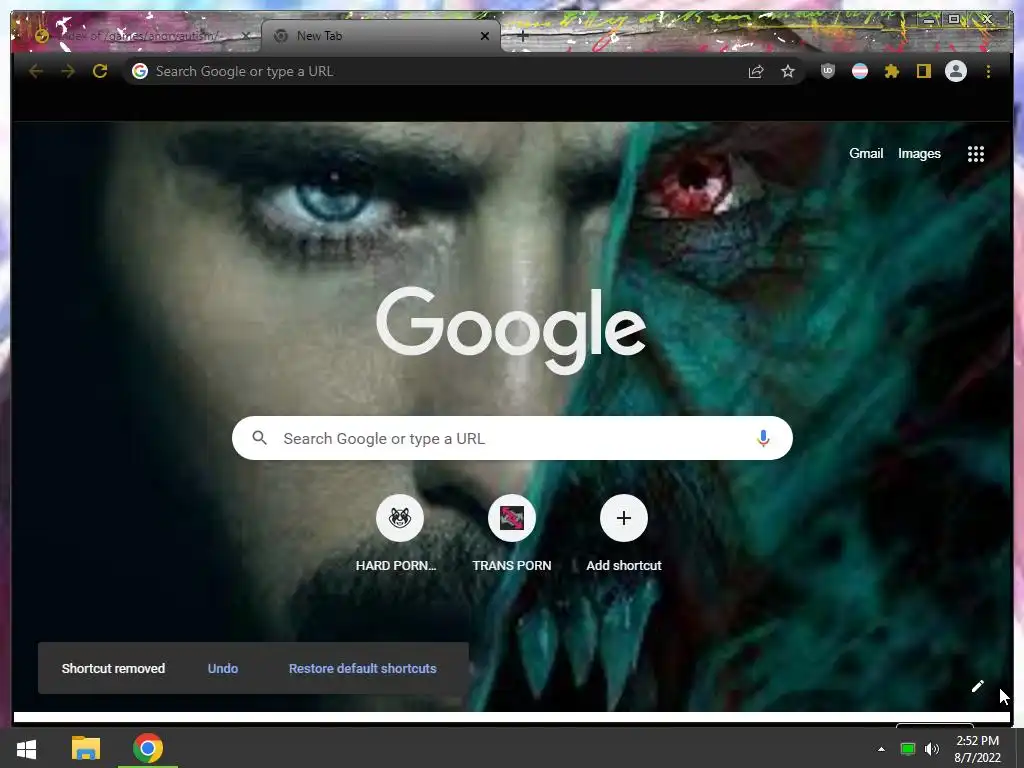This screenshot has height=768, width=1024.
Task: Click the Google search box
Action: point(512,438)
